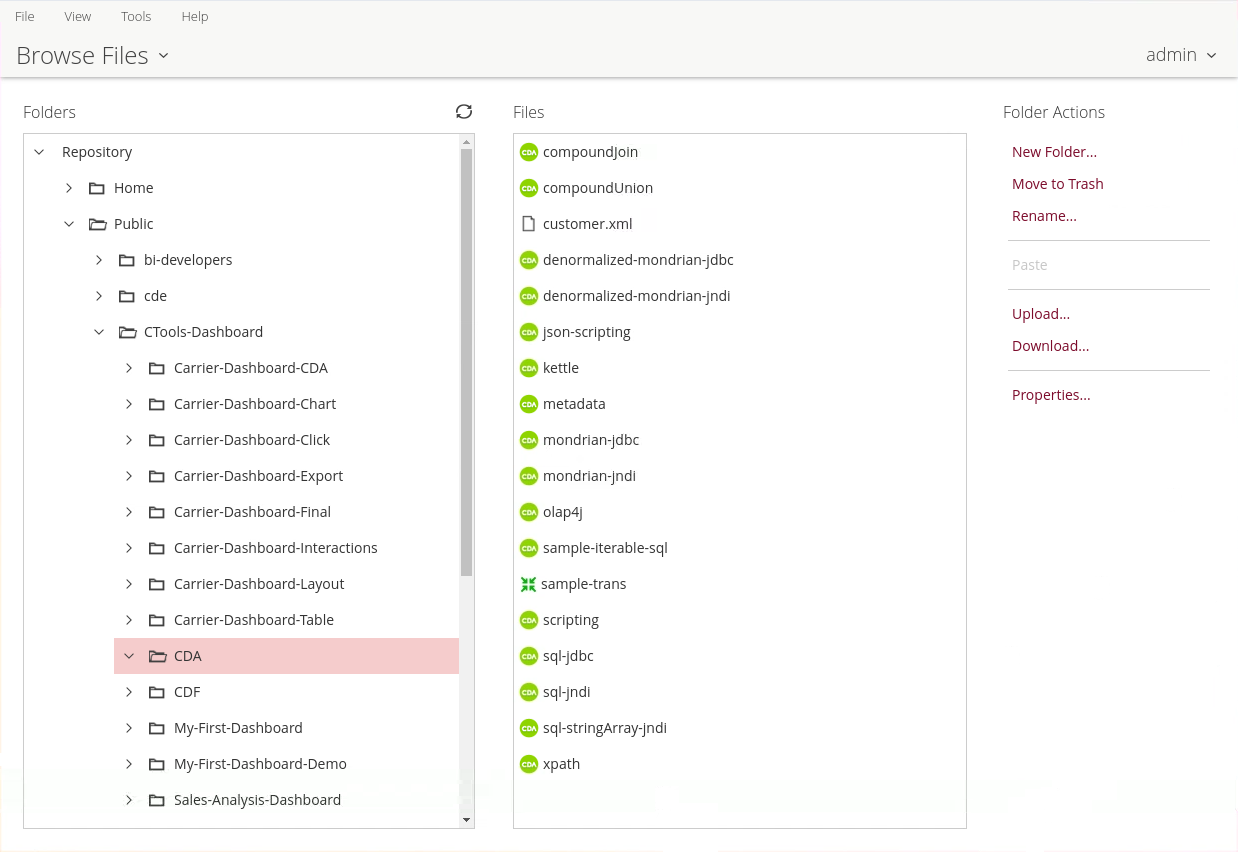Click the Move to Trash action
1238x852 pixels.
pos(1057,184)
